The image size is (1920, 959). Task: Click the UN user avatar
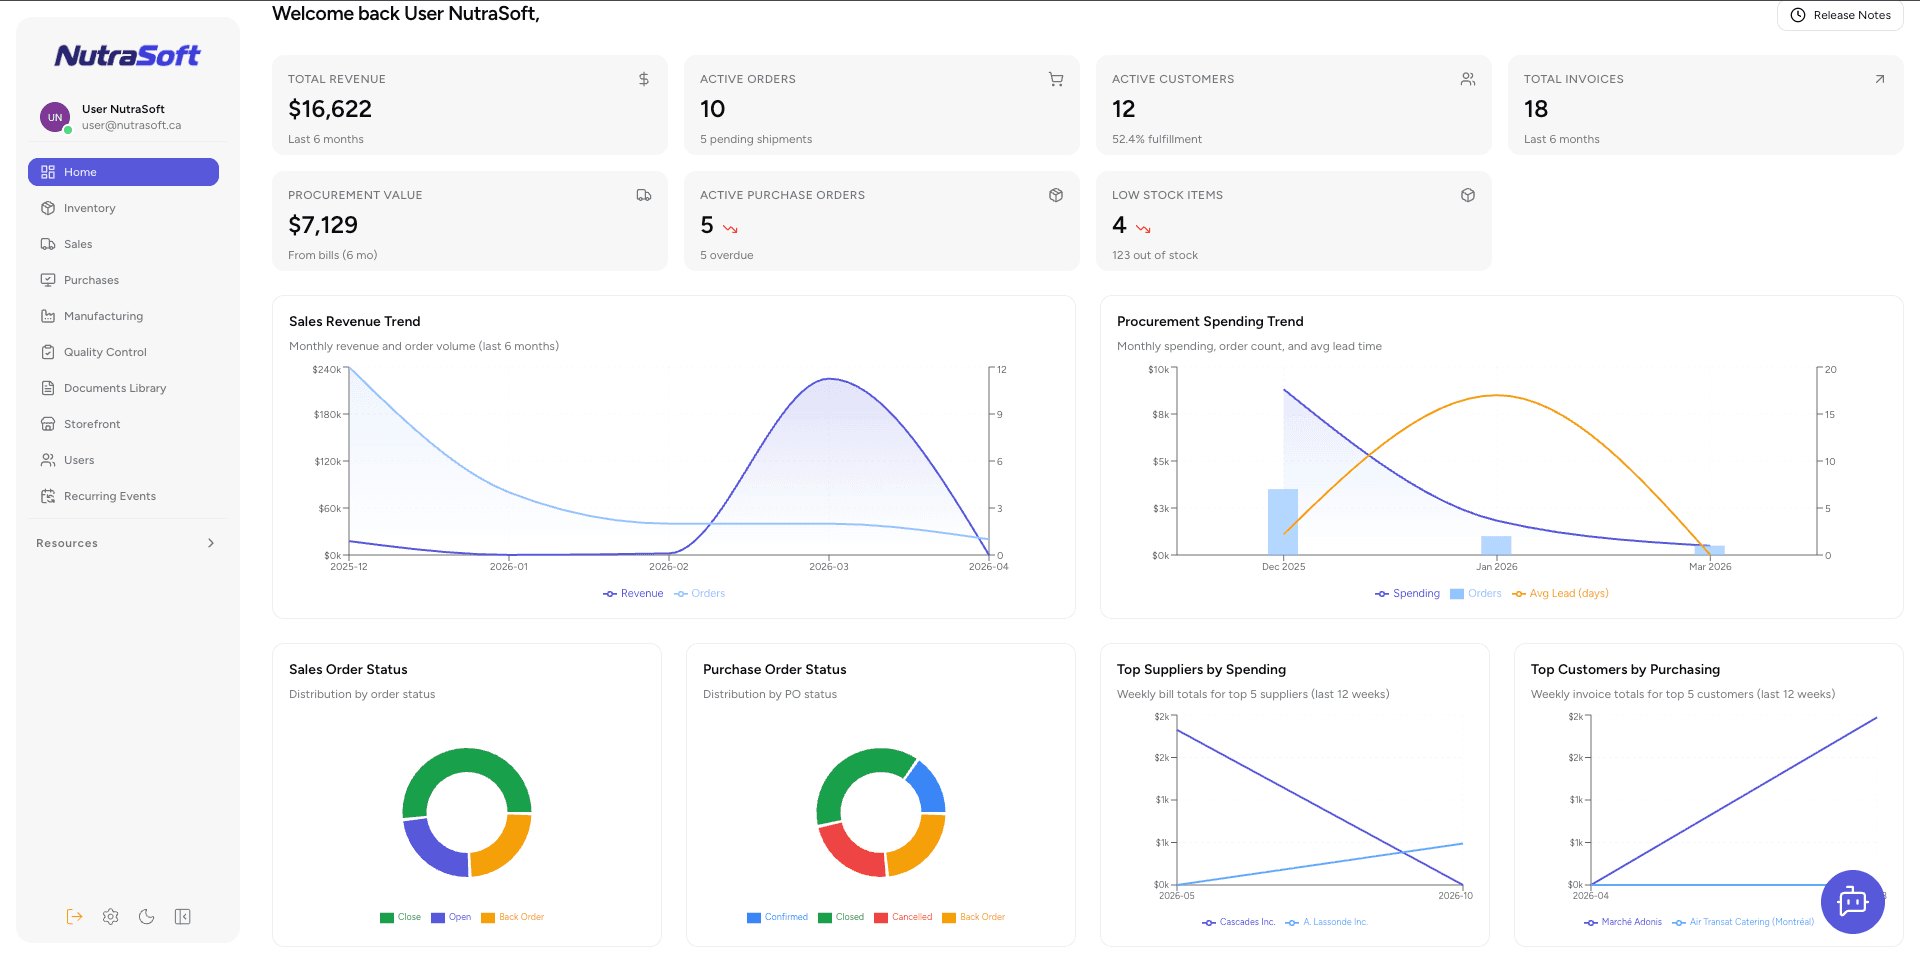tap(55, 117)
